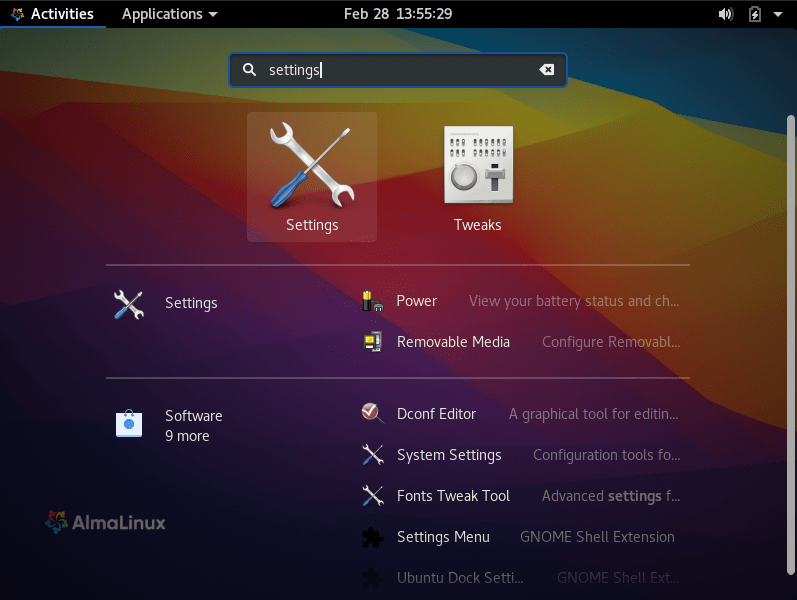Image resolution: width=797 pixels, height=600 pixels.
Task: Click the Software shopping bag icon
Action: [x=129, y=425]
